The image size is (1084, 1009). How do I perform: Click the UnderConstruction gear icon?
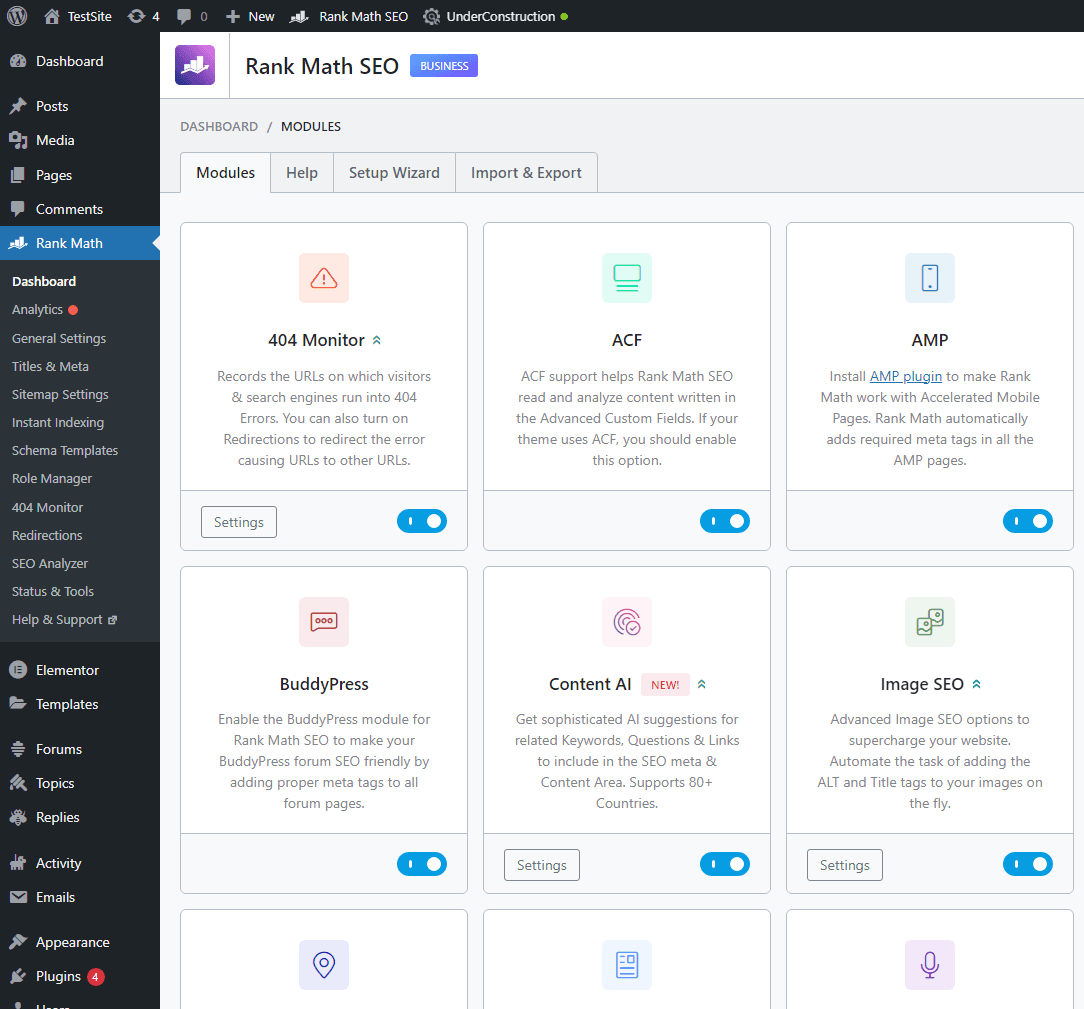point(431,17)
